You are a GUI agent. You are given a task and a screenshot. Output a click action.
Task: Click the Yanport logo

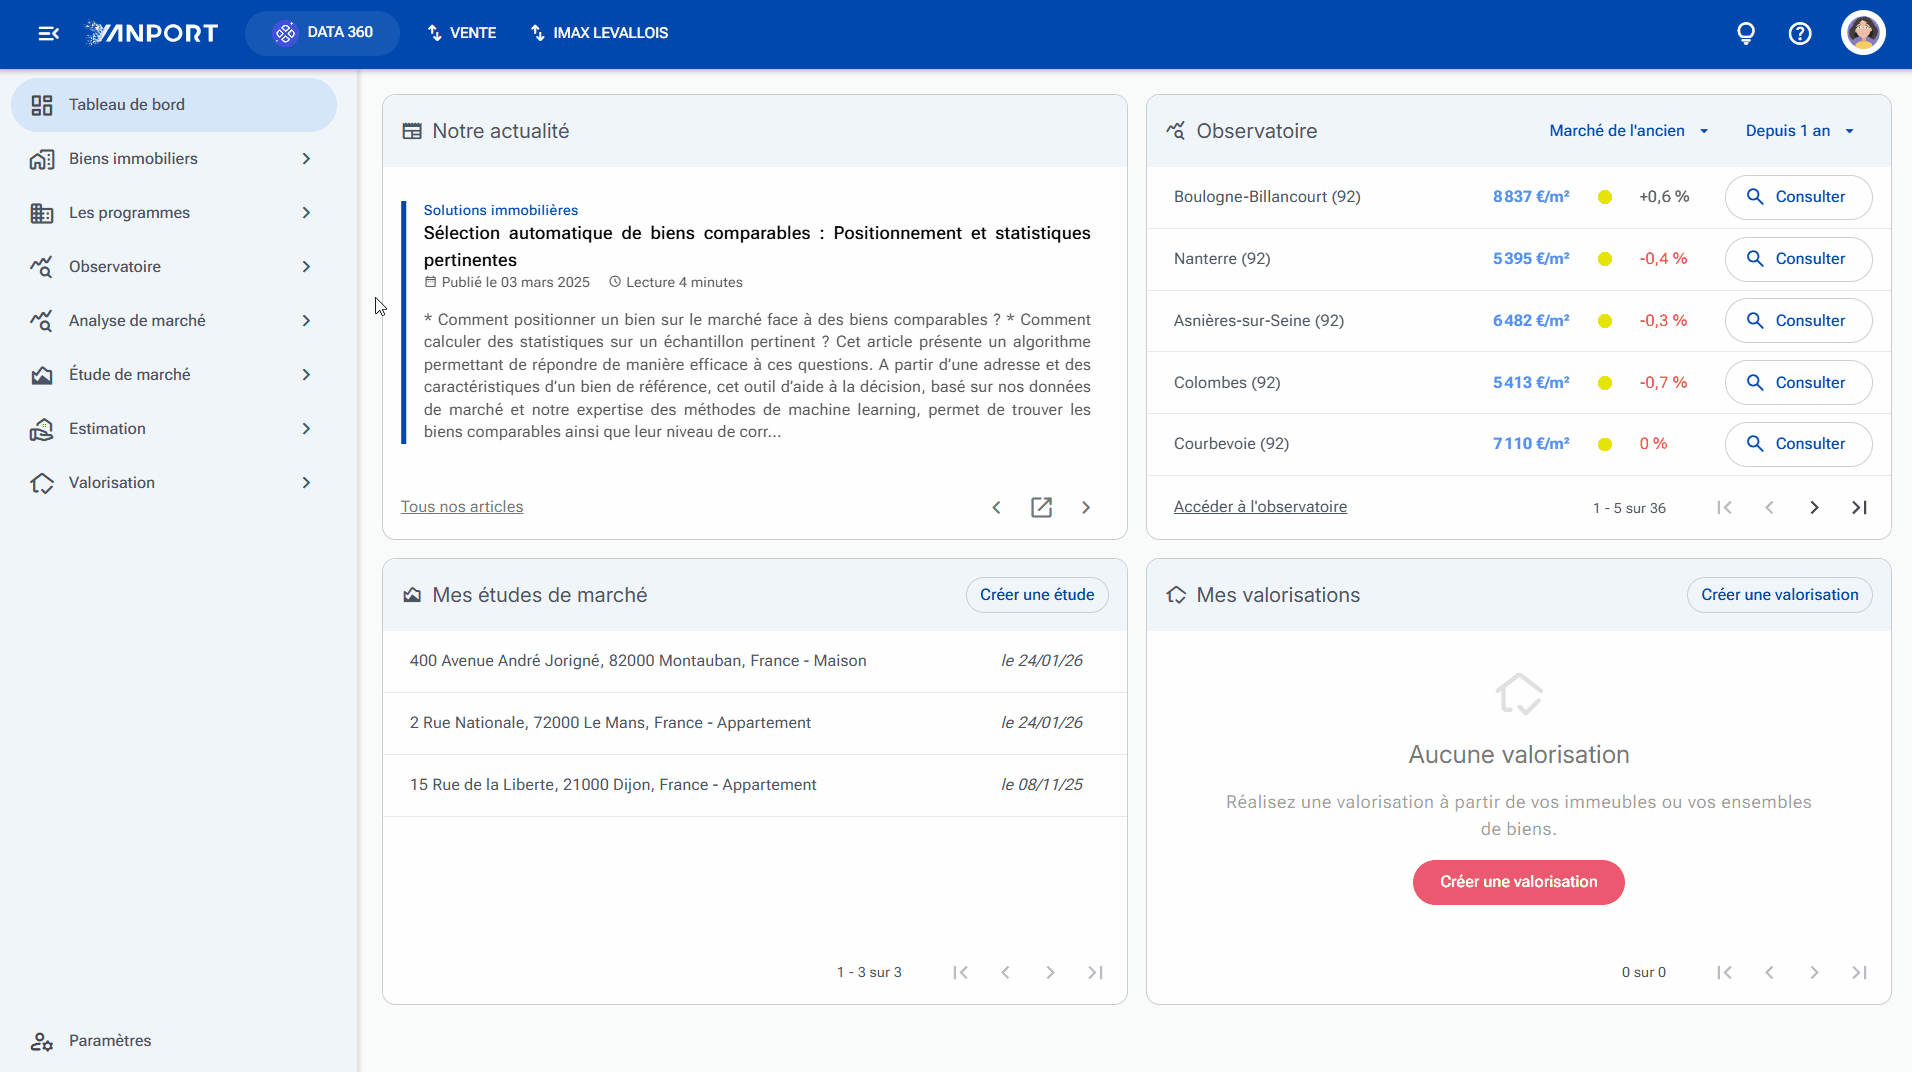[x=151, y=33]
